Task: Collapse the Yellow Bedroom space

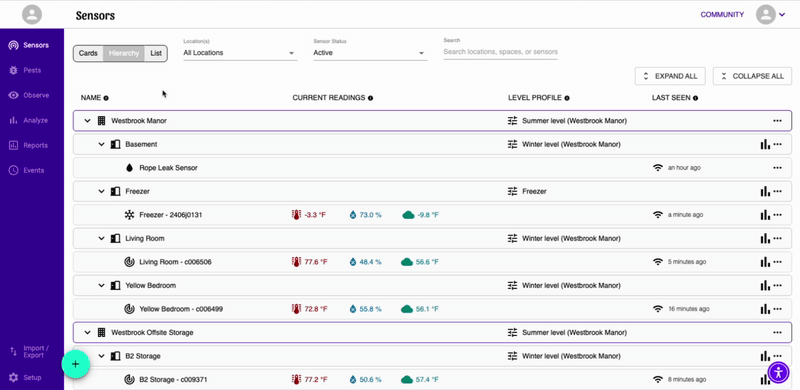Action: pos(102,285)
